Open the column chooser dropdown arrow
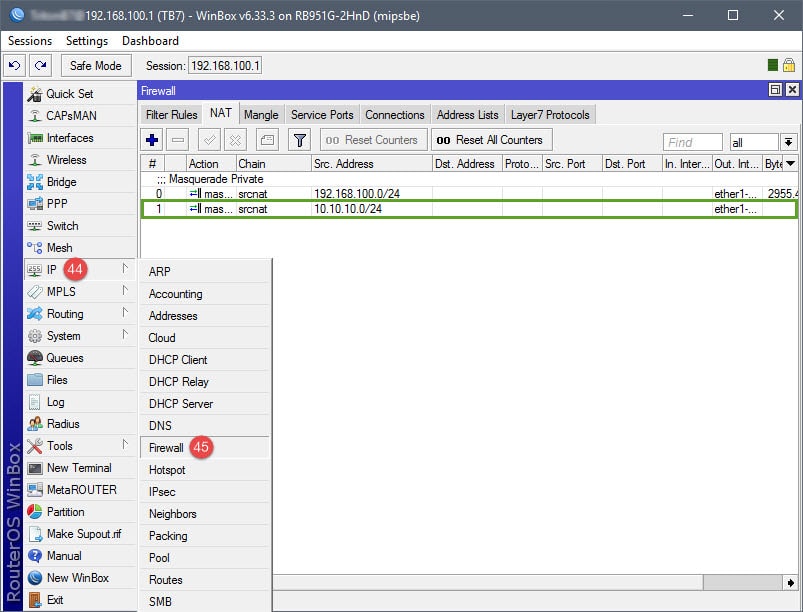This screenshot has height=612, width=803. (x=791, y=164)
